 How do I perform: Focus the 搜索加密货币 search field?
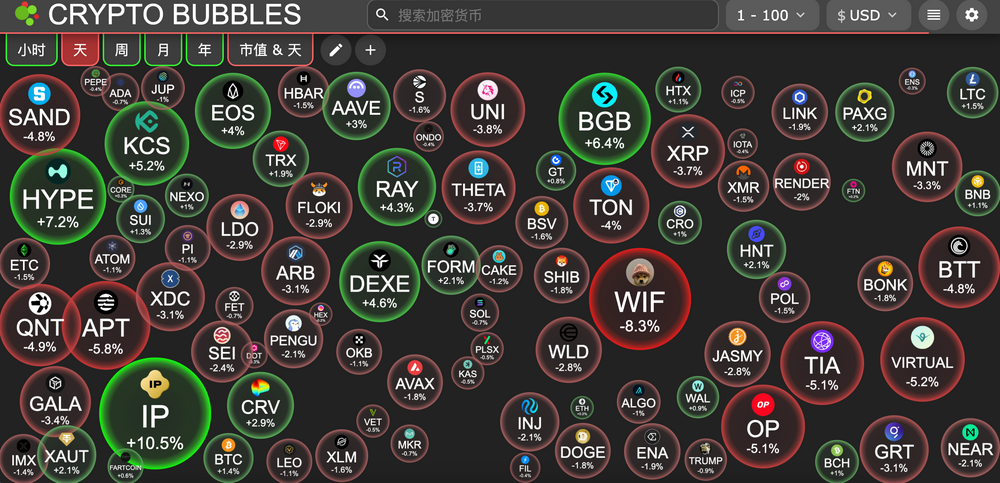543,15
